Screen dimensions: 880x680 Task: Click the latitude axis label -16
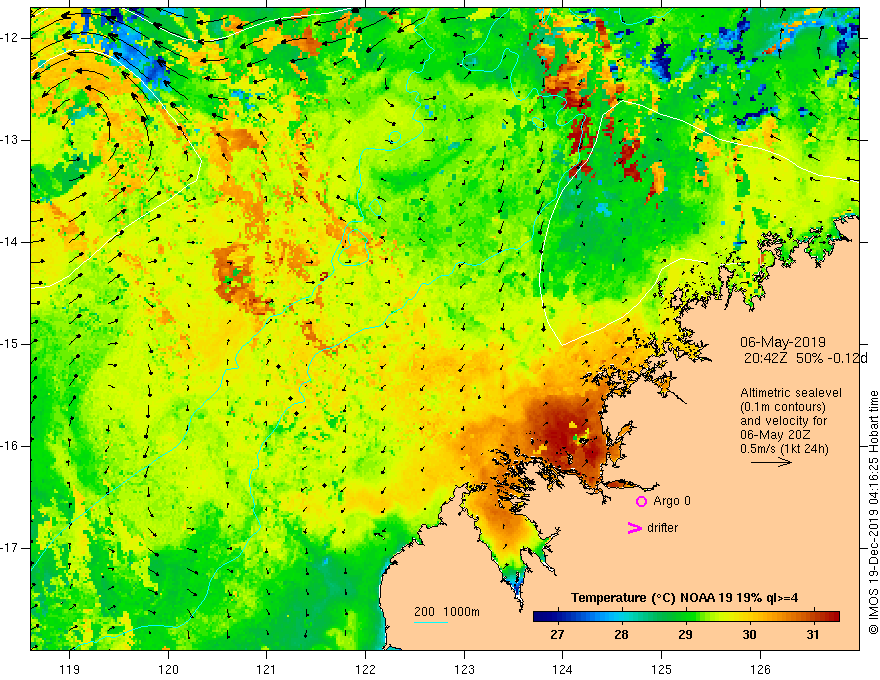11,446
